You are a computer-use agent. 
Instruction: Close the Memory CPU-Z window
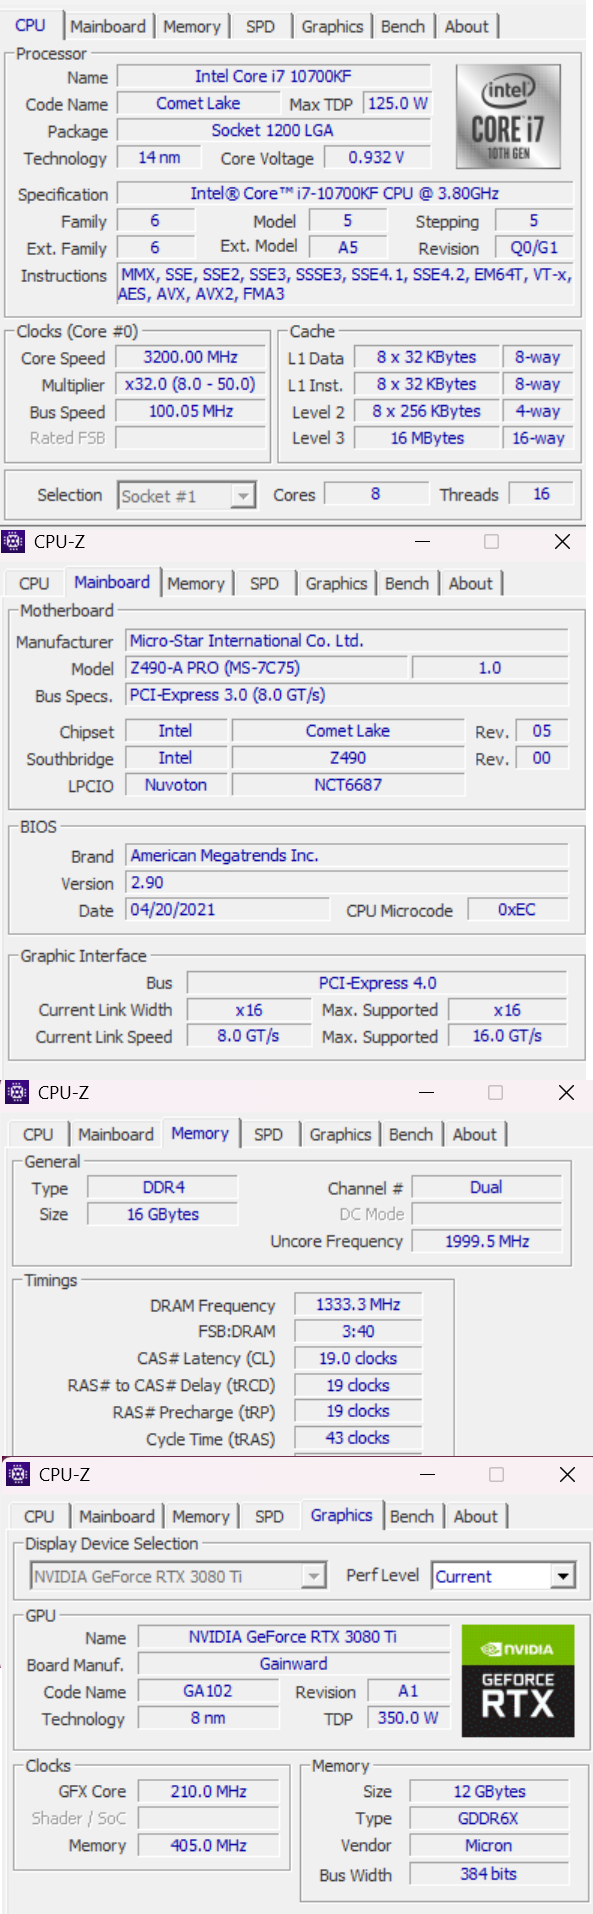click(566, 1092)
